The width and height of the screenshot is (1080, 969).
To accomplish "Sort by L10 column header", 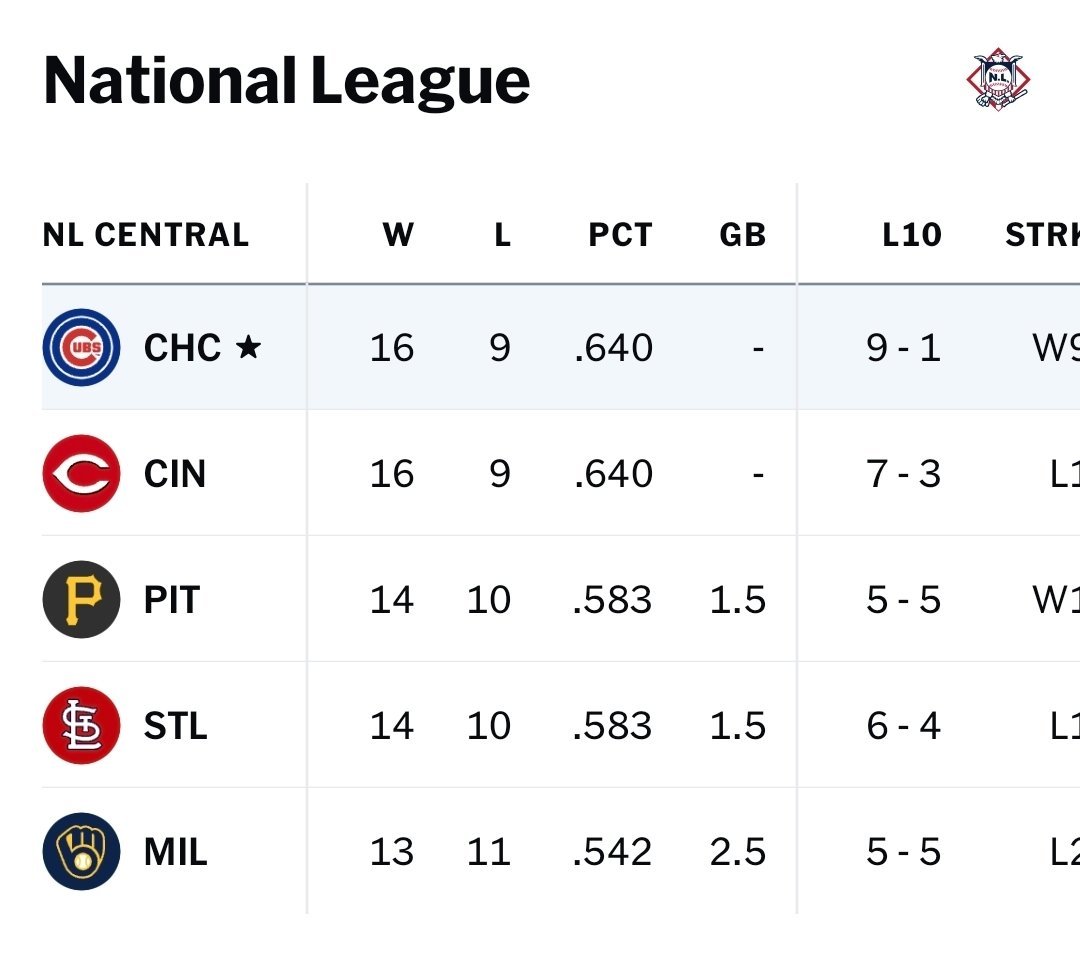I will 911,235.
